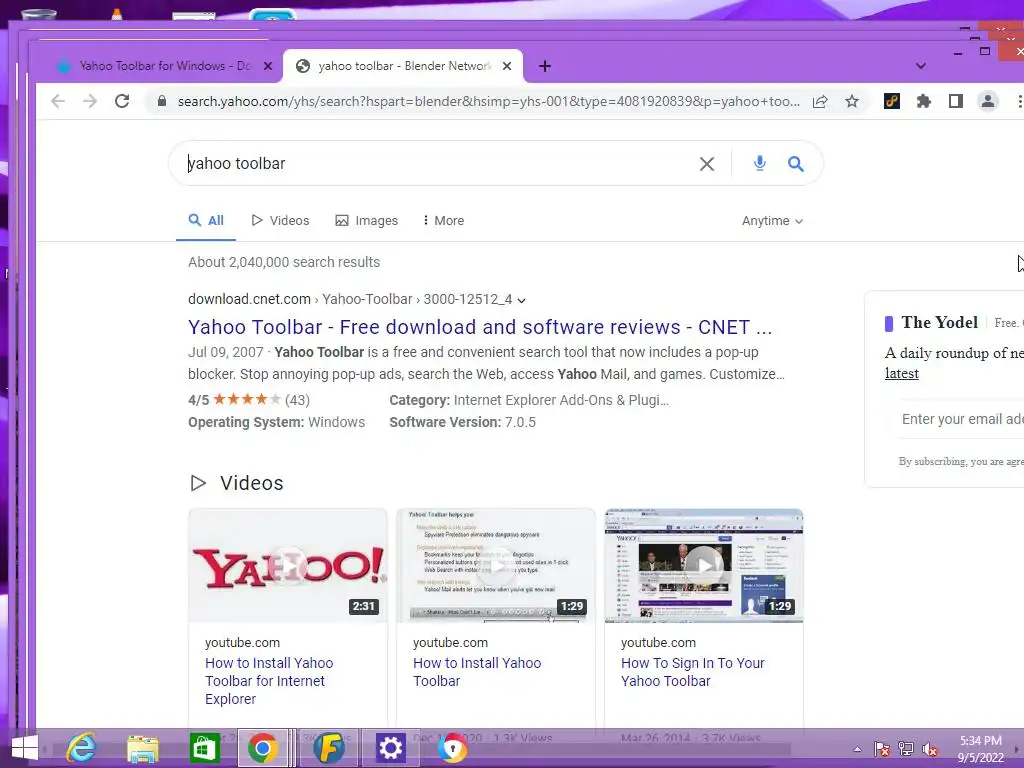Viewport: 1024px width, 768px height.
Task: Click into the yahoo toolbar search box
Action: pos(438,163)
